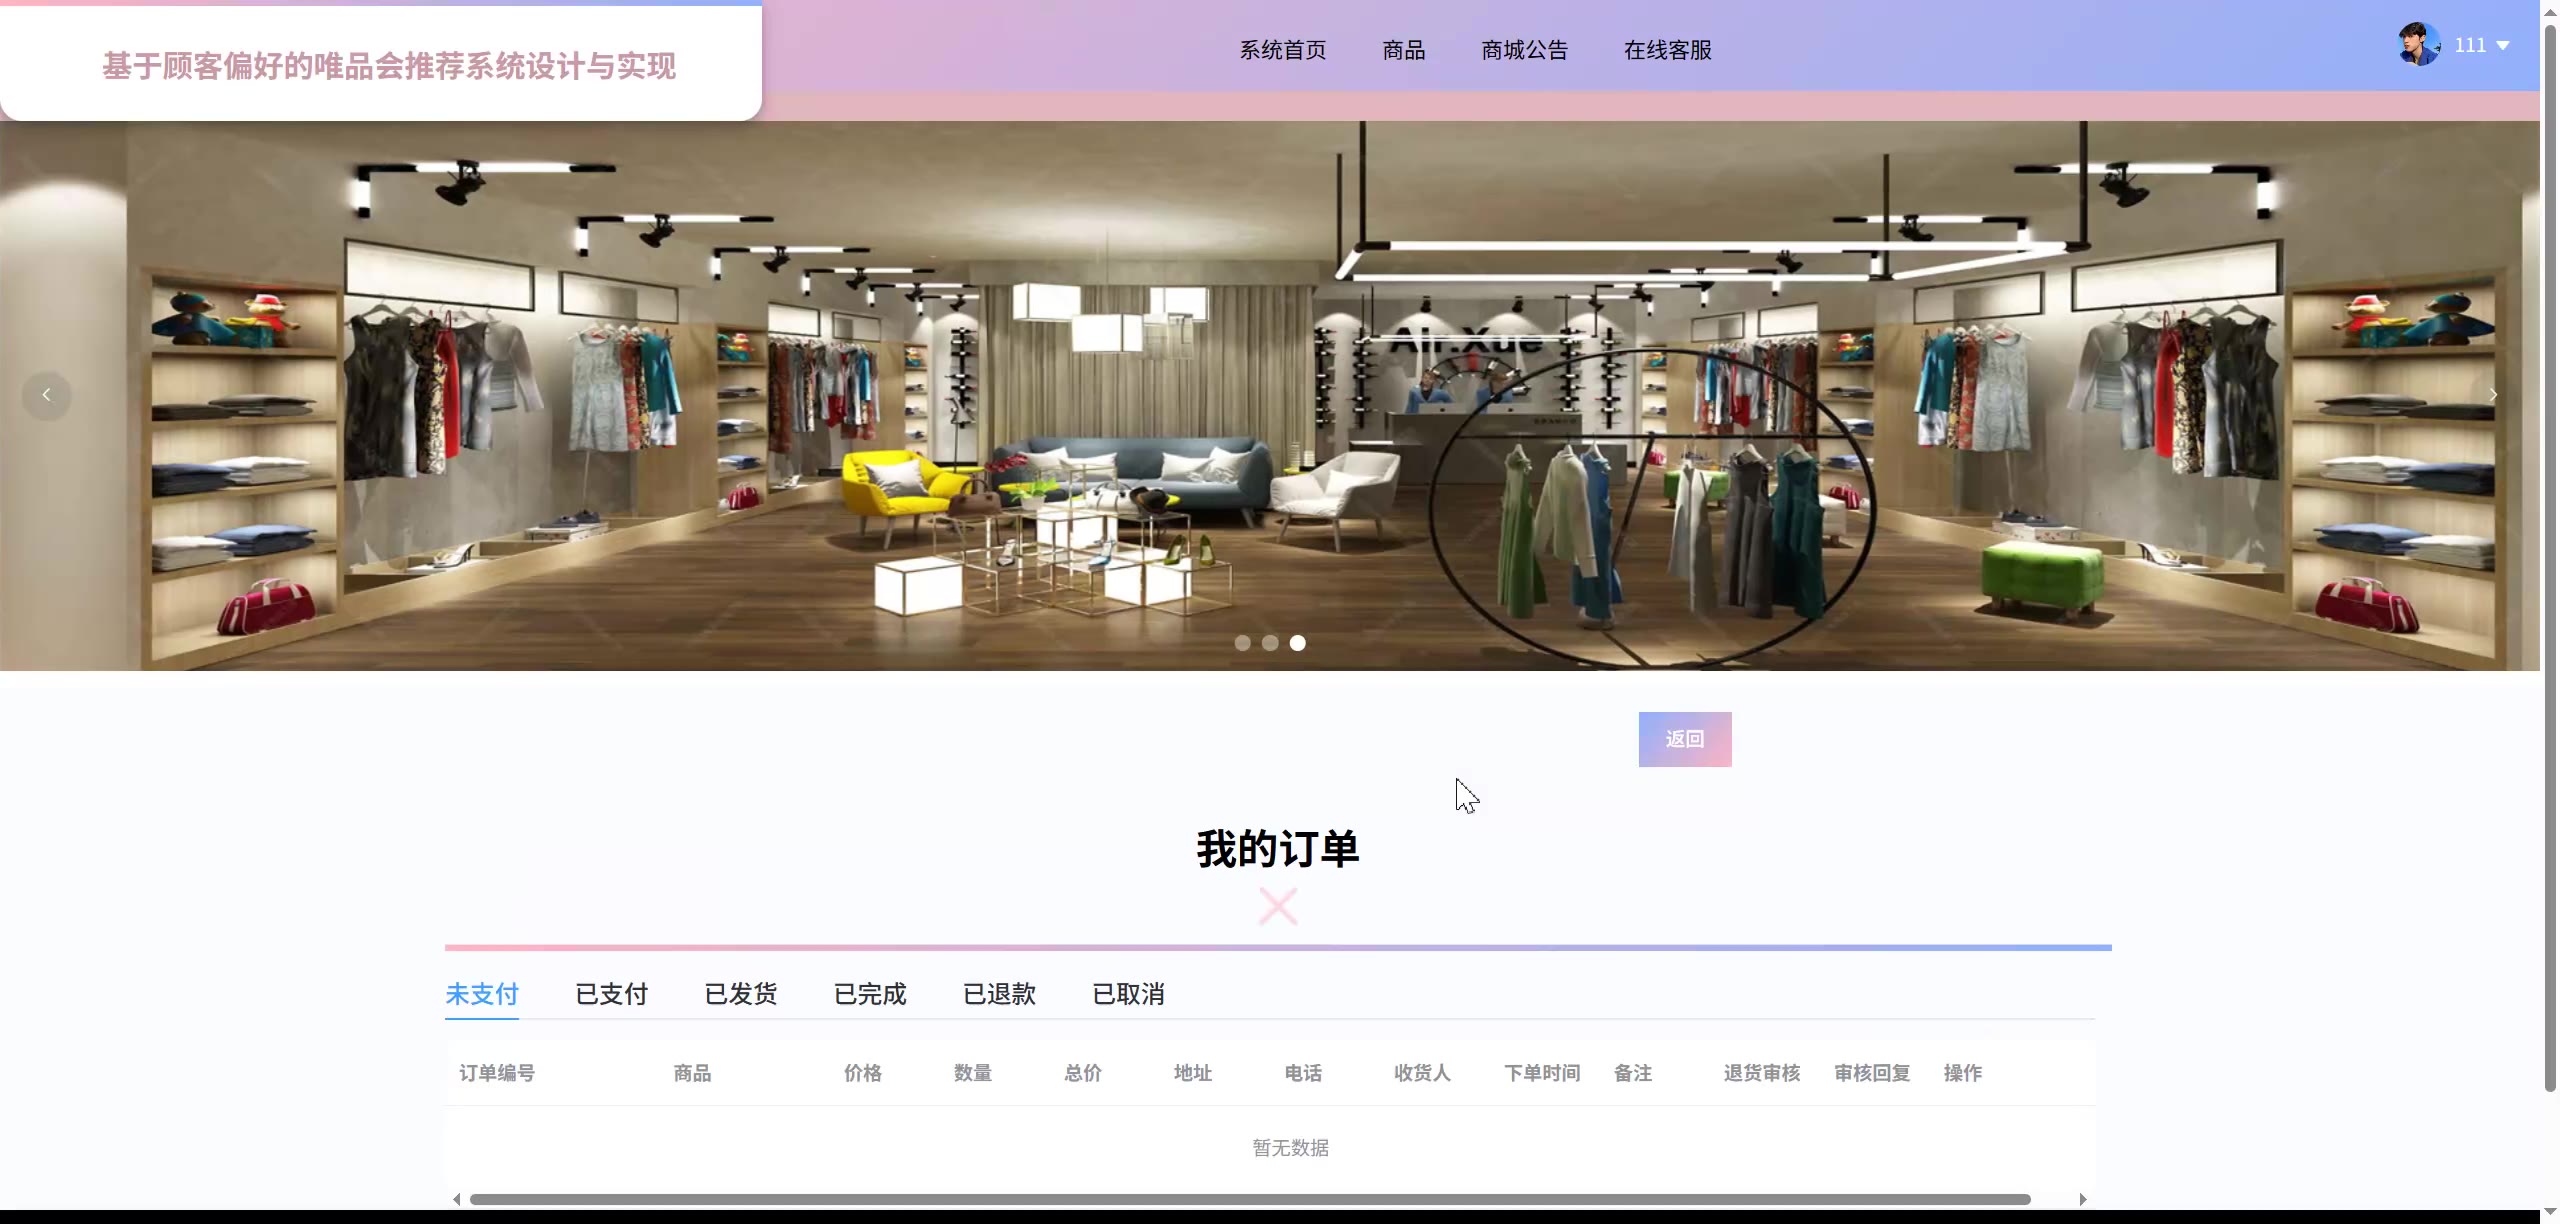
Task: Select second carousel indicator dot
Action: [1270, 643]
